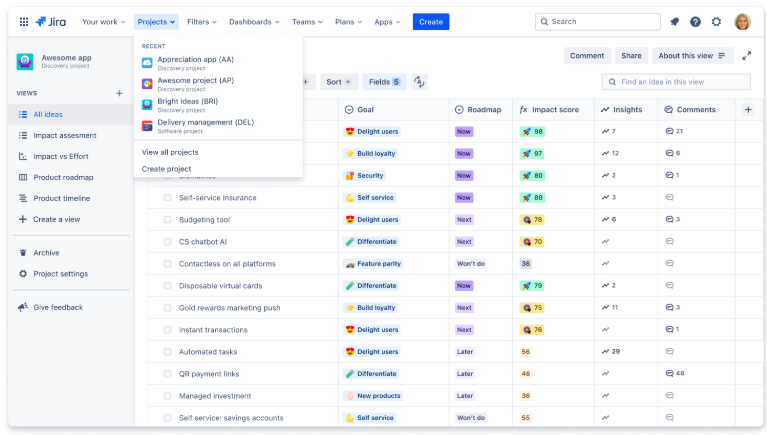
Task: Click the Project settings gear icon
Action: 23,274
